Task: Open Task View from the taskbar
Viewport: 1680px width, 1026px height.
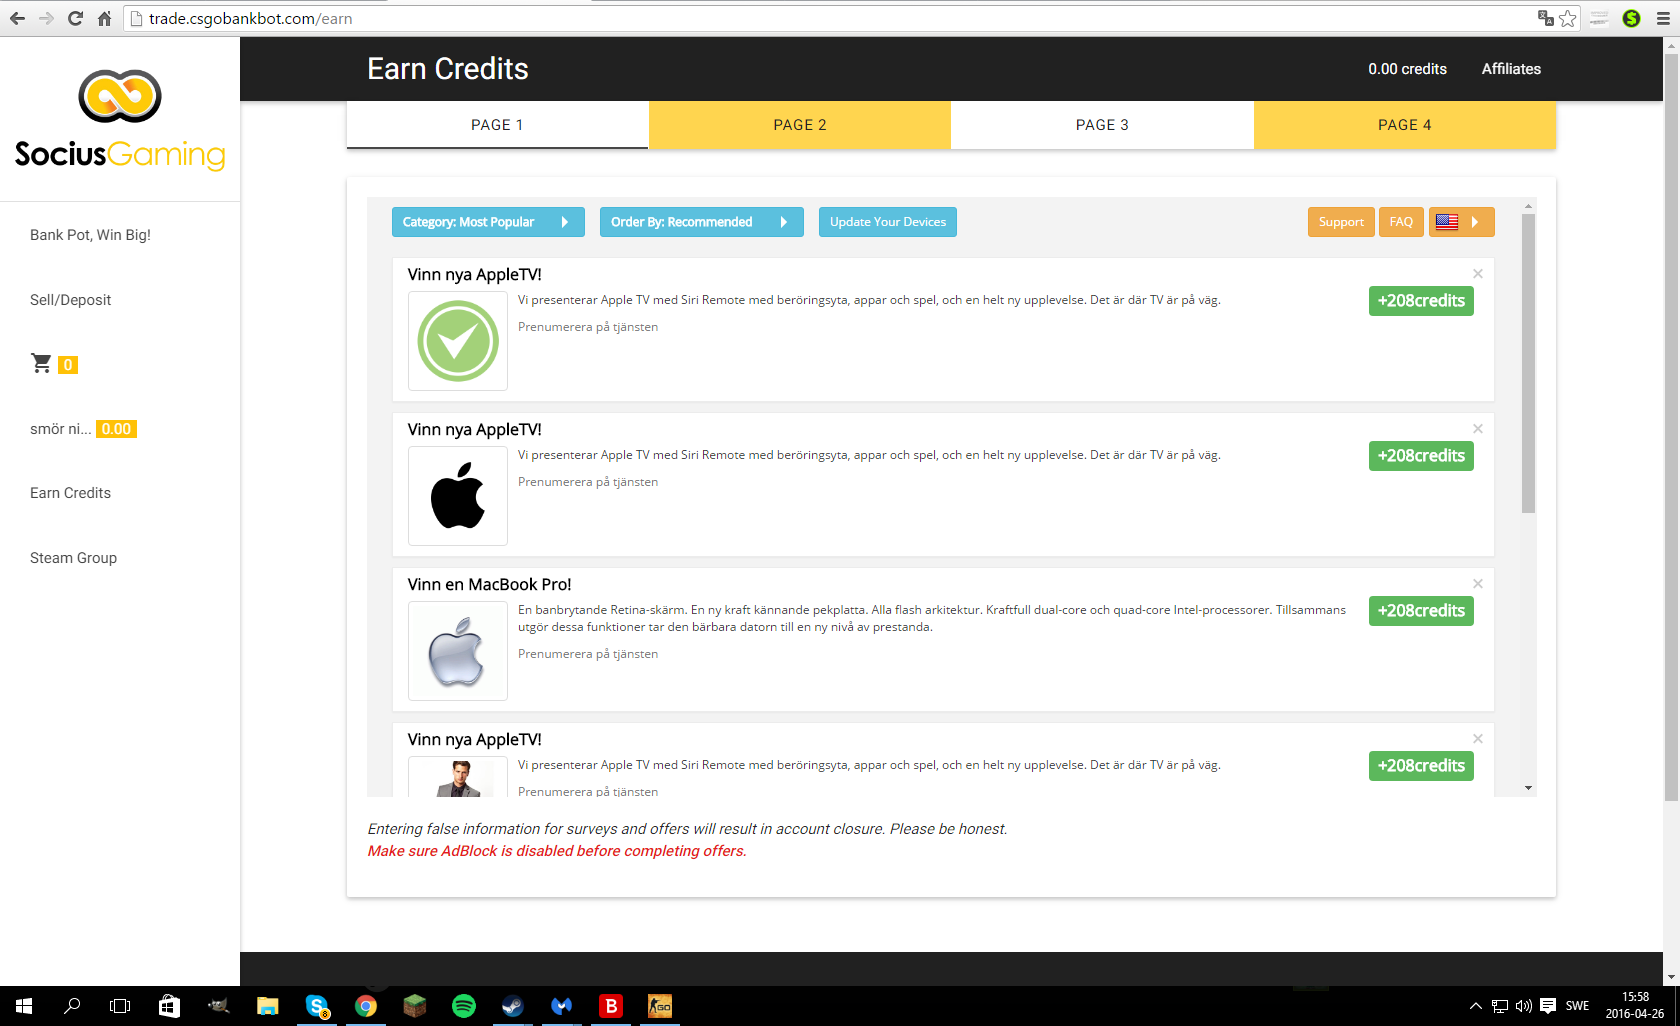Action: [x=120, y=1006]
